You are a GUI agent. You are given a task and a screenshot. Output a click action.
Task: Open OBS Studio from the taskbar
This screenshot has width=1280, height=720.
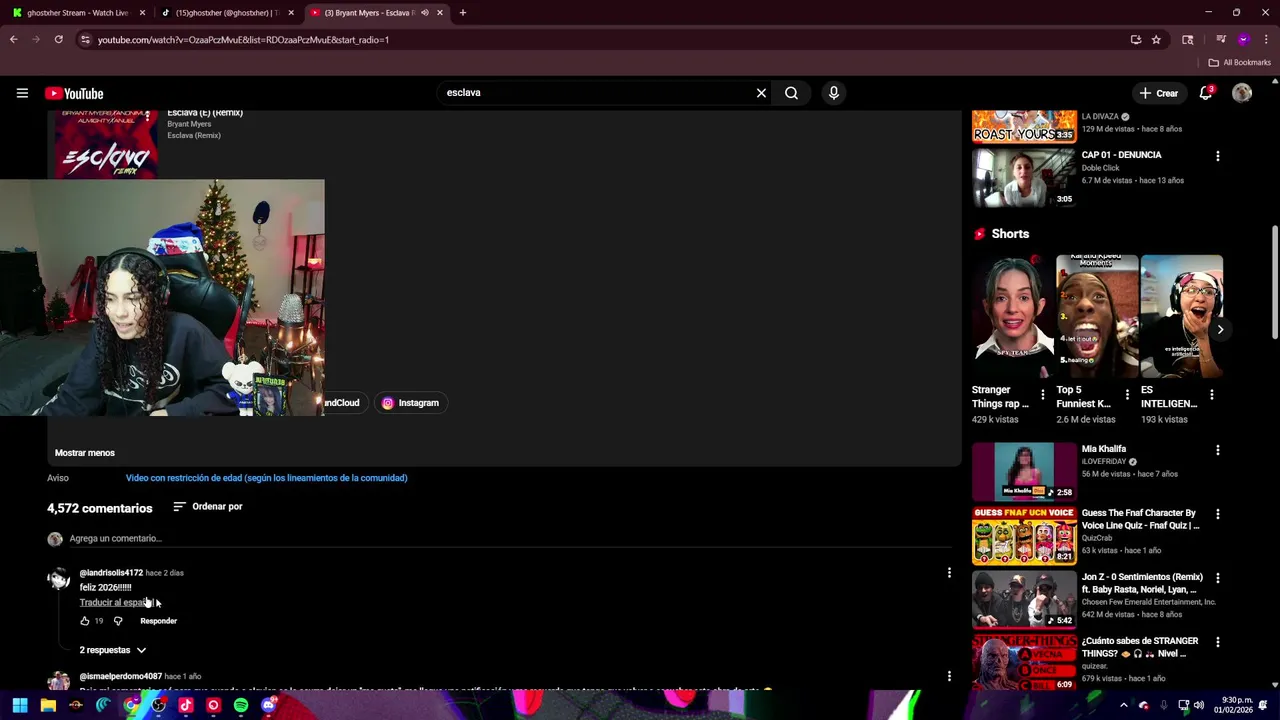[158, 705]
